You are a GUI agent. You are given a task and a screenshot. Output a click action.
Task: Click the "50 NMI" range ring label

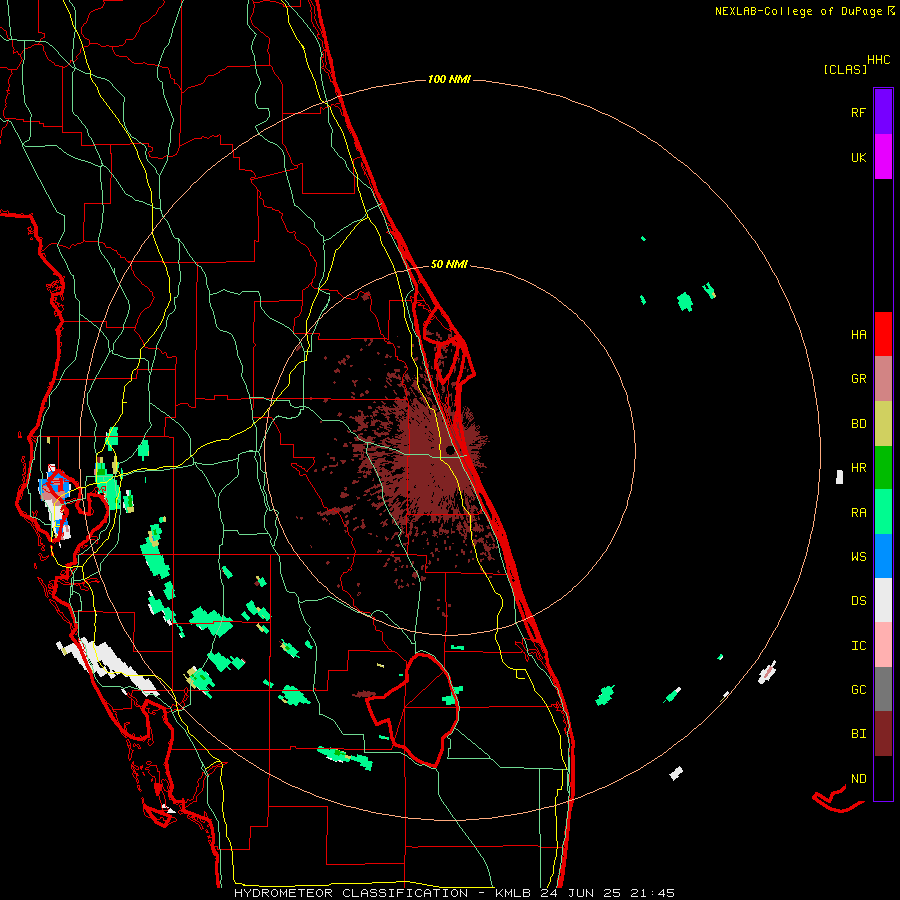coord(449,264)
